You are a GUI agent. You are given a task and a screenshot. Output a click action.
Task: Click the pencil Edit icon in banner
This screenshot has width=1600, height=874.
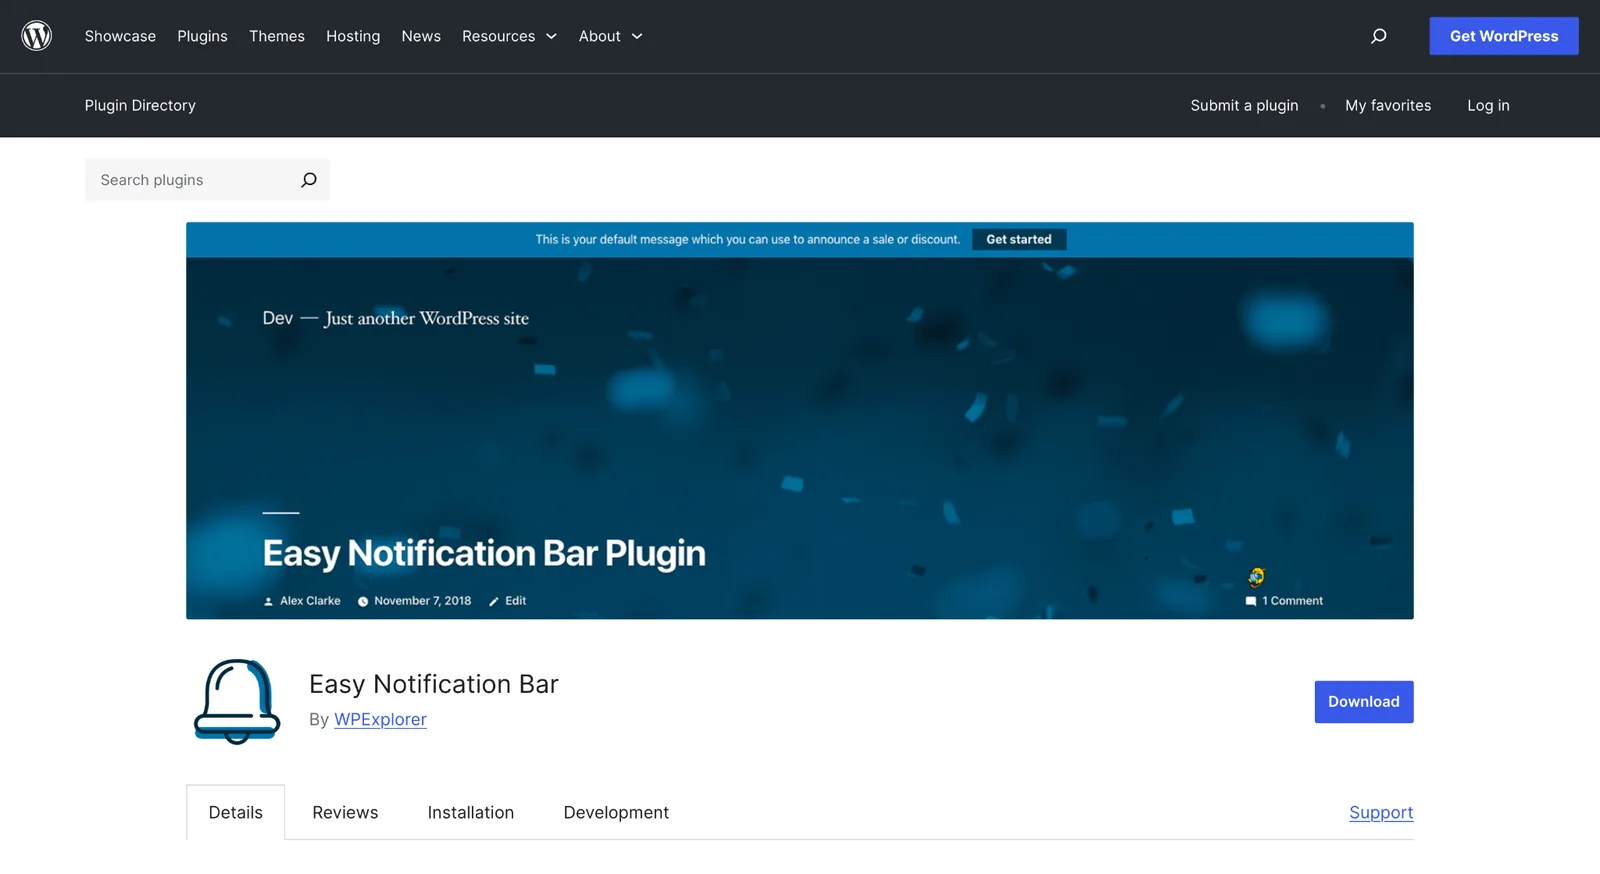(x=493, y=601)
